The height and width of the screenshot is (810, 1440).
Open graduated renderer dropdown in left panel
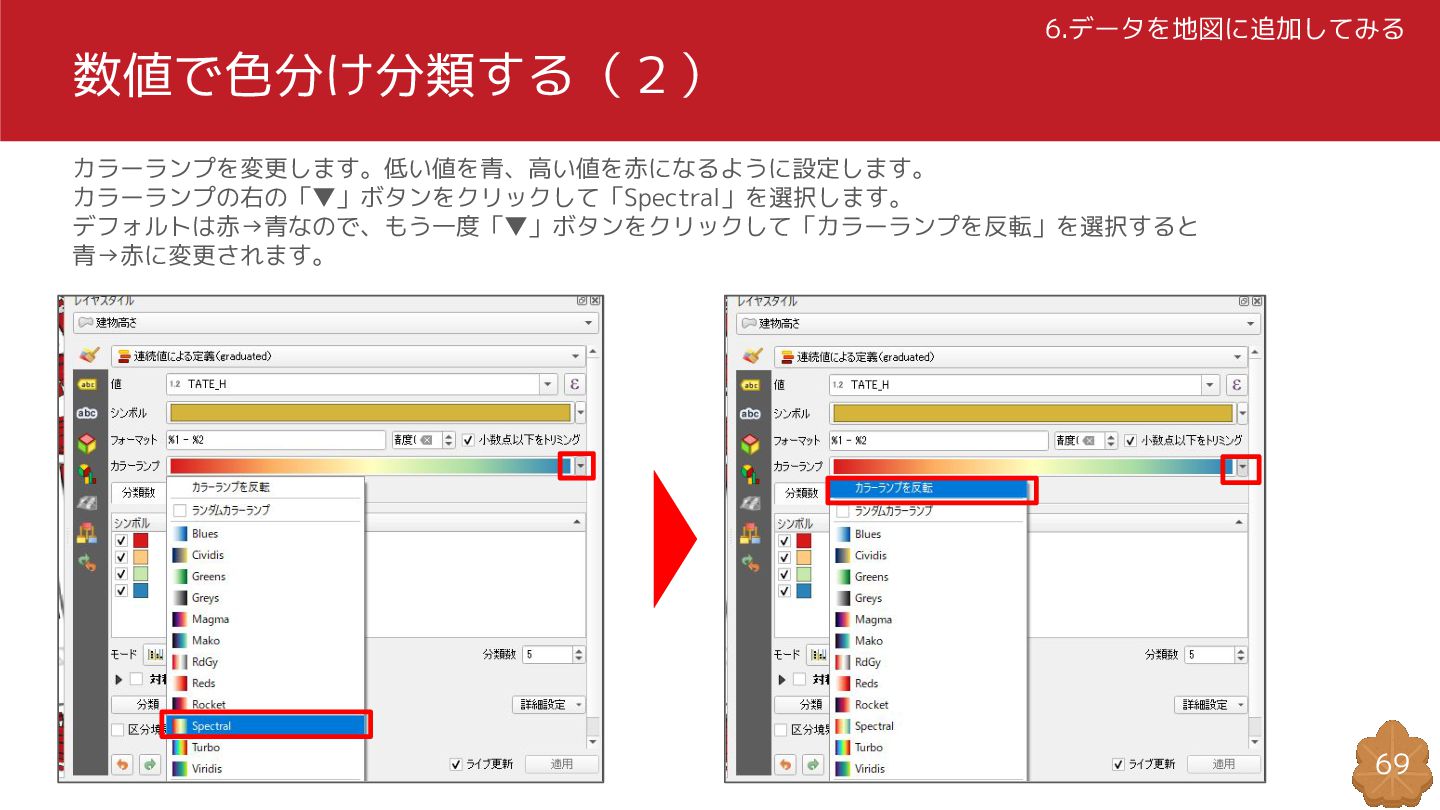[347, 356]
